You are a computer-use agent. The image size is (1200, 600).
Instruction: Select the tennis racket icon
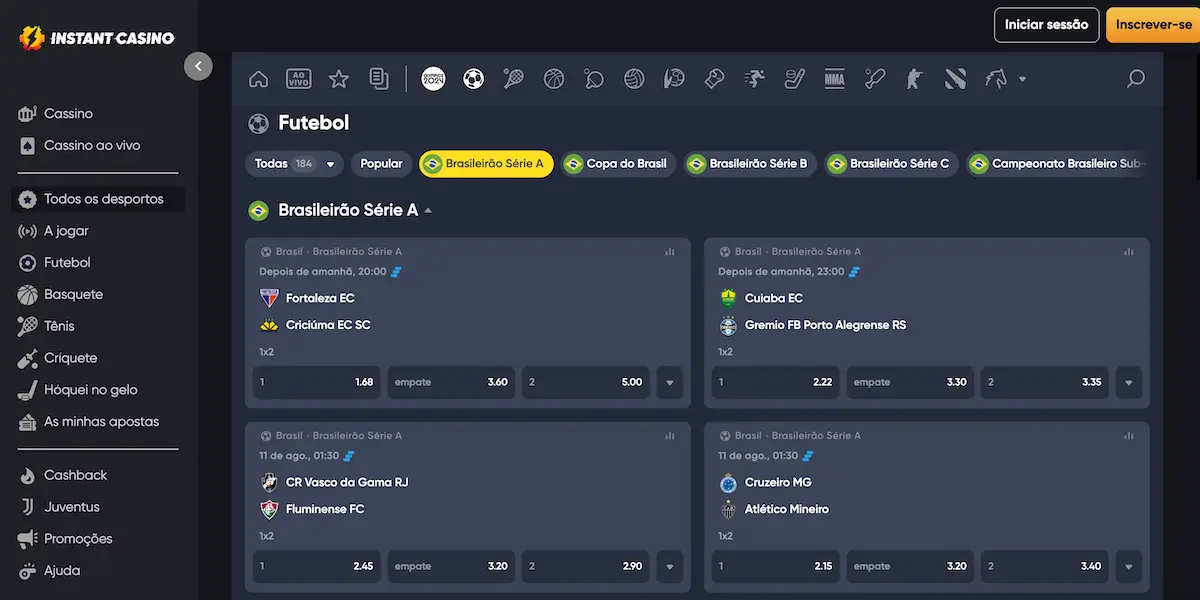click(x=514, y=79)
